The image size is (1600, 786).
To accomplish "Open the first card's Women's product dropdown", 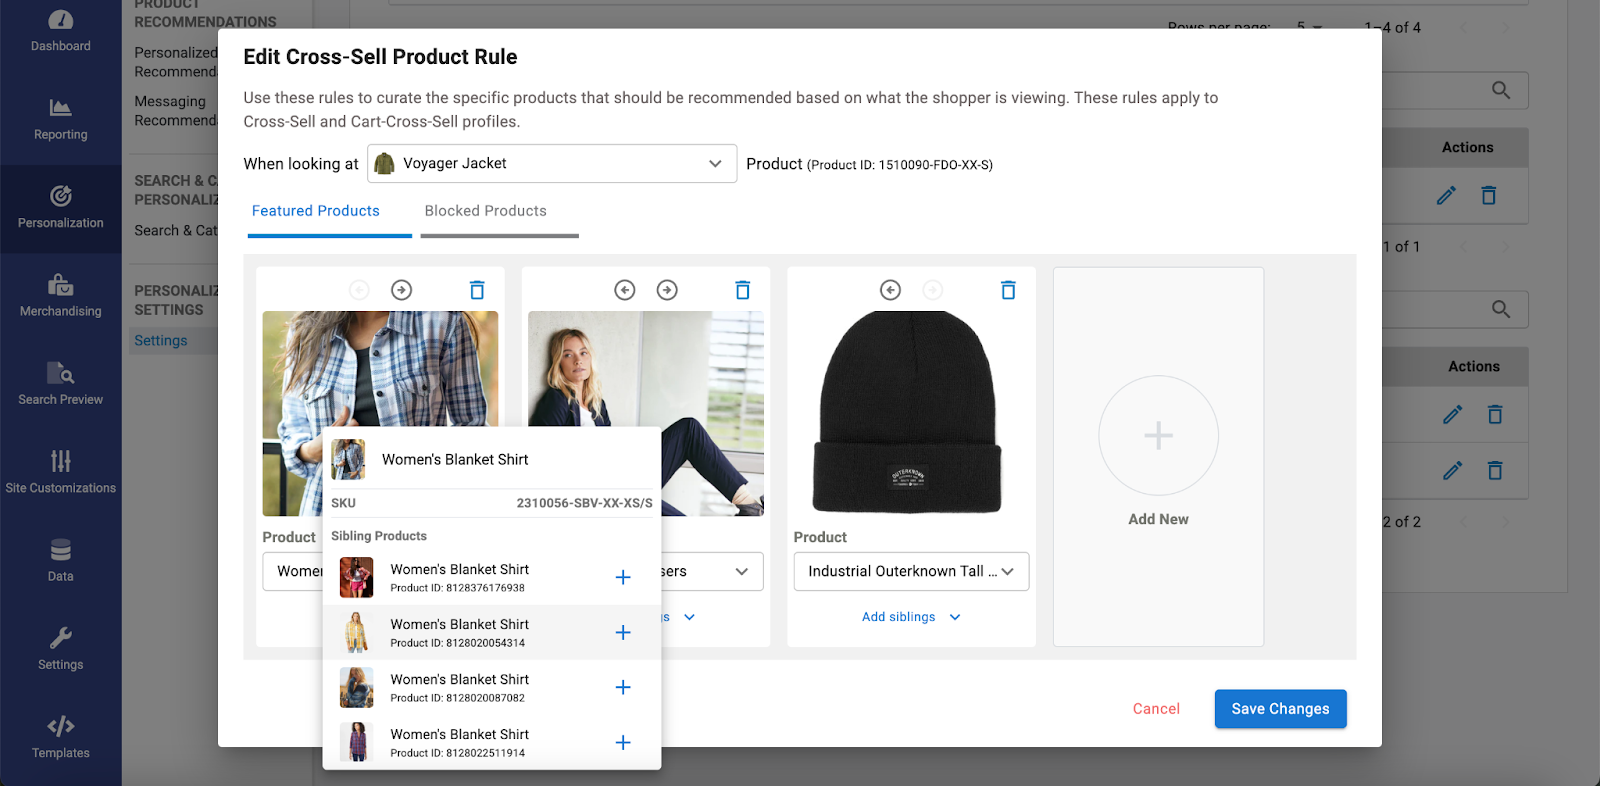I will coord(293,571).
